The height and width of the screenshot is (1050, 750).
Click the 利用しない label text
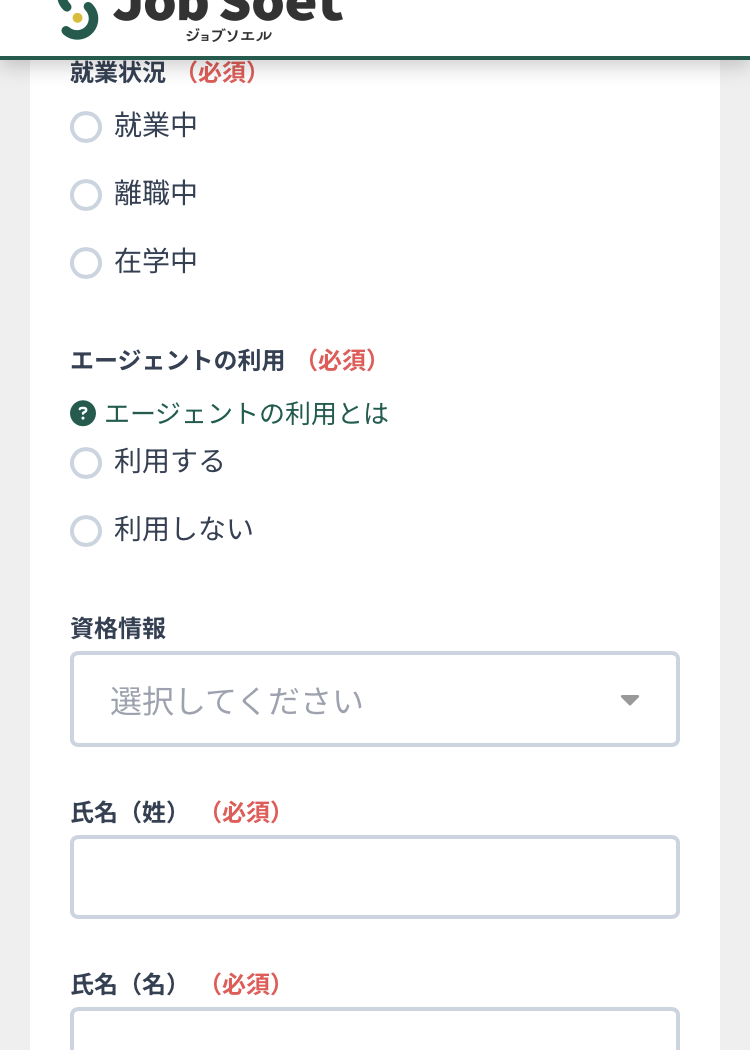click(x=183, y=530)
